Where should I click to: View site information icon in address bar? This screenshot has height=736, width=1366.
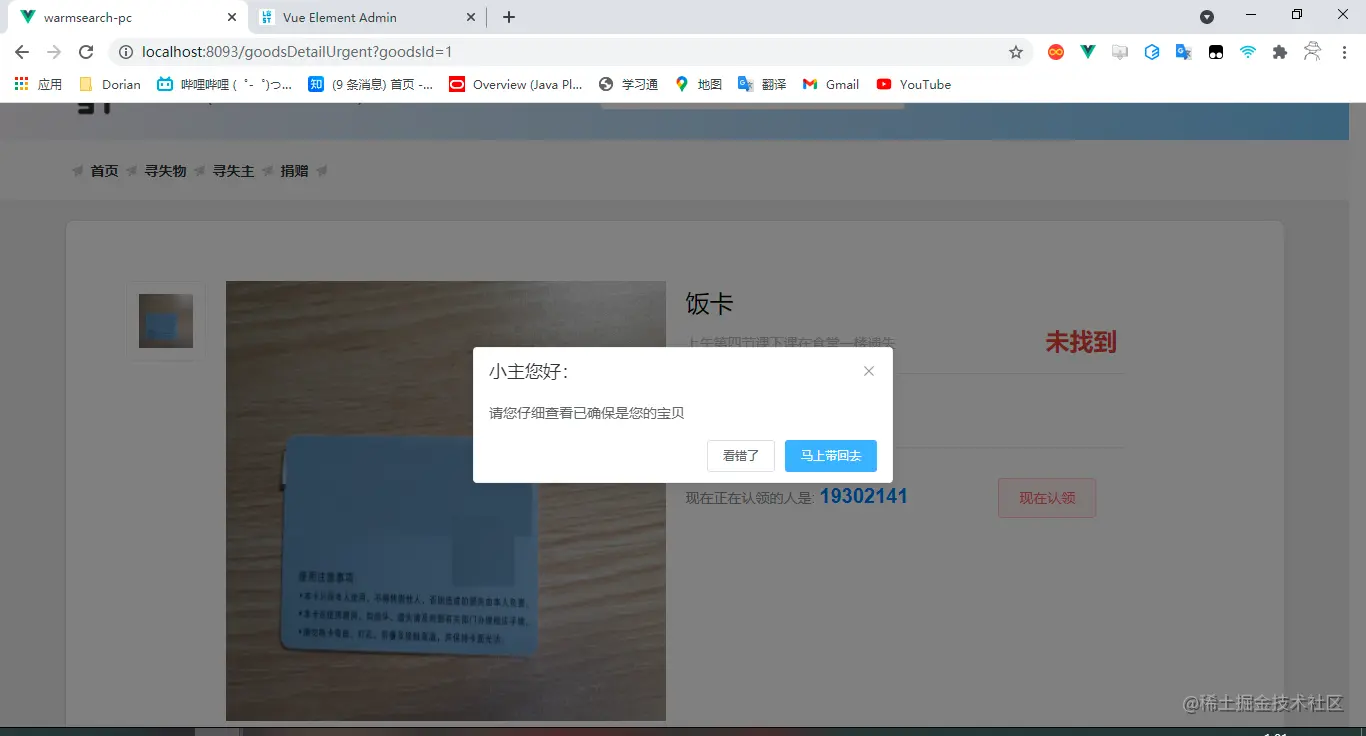coord(125,52)
